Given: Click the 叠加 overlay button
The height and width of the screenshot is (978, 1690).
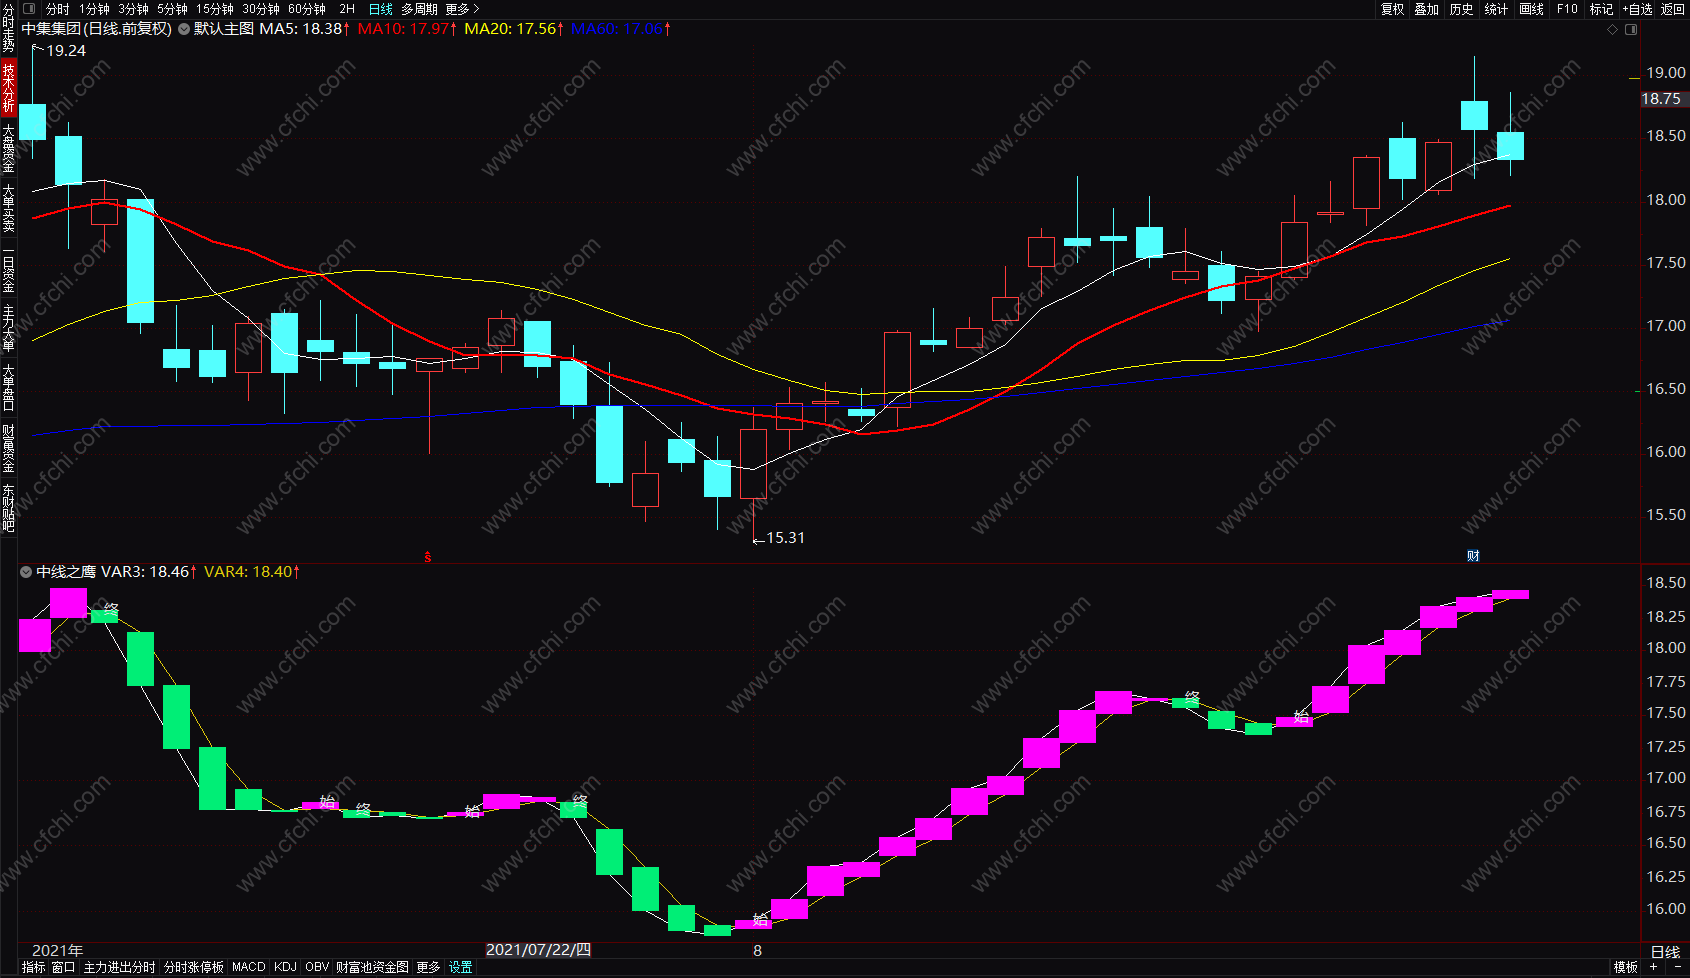Looking at the screenshot, I should coord(1427,9).
